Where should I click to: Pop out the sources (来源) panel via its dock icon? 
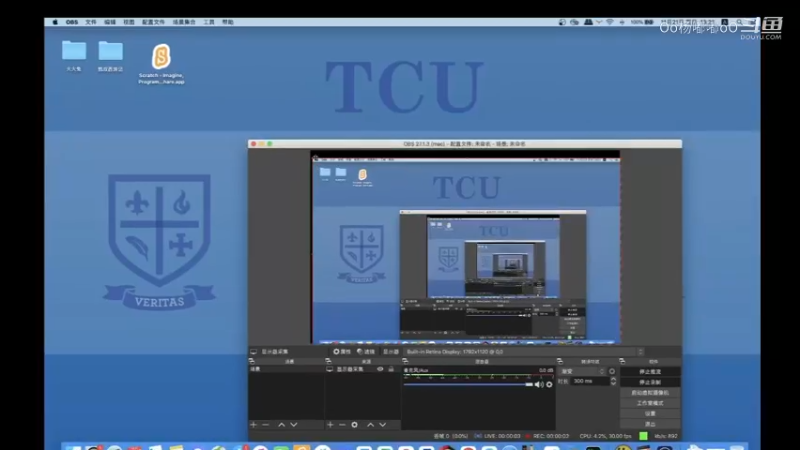click(x=328, y=361)
